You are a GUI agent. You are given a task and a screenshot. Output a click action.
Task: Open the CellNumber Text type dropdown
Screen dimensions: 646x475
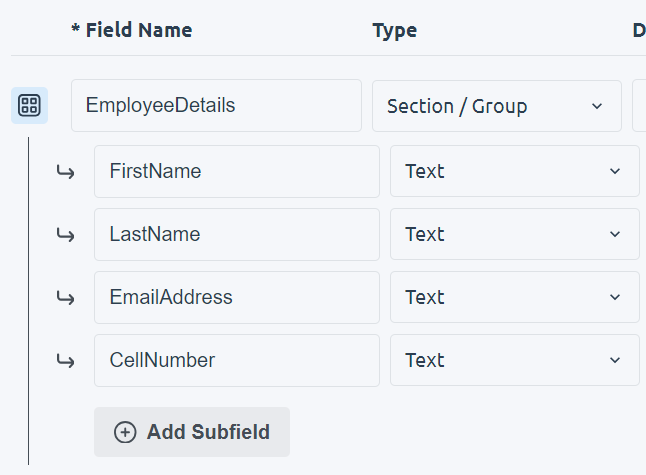click(x=514, y=360)
